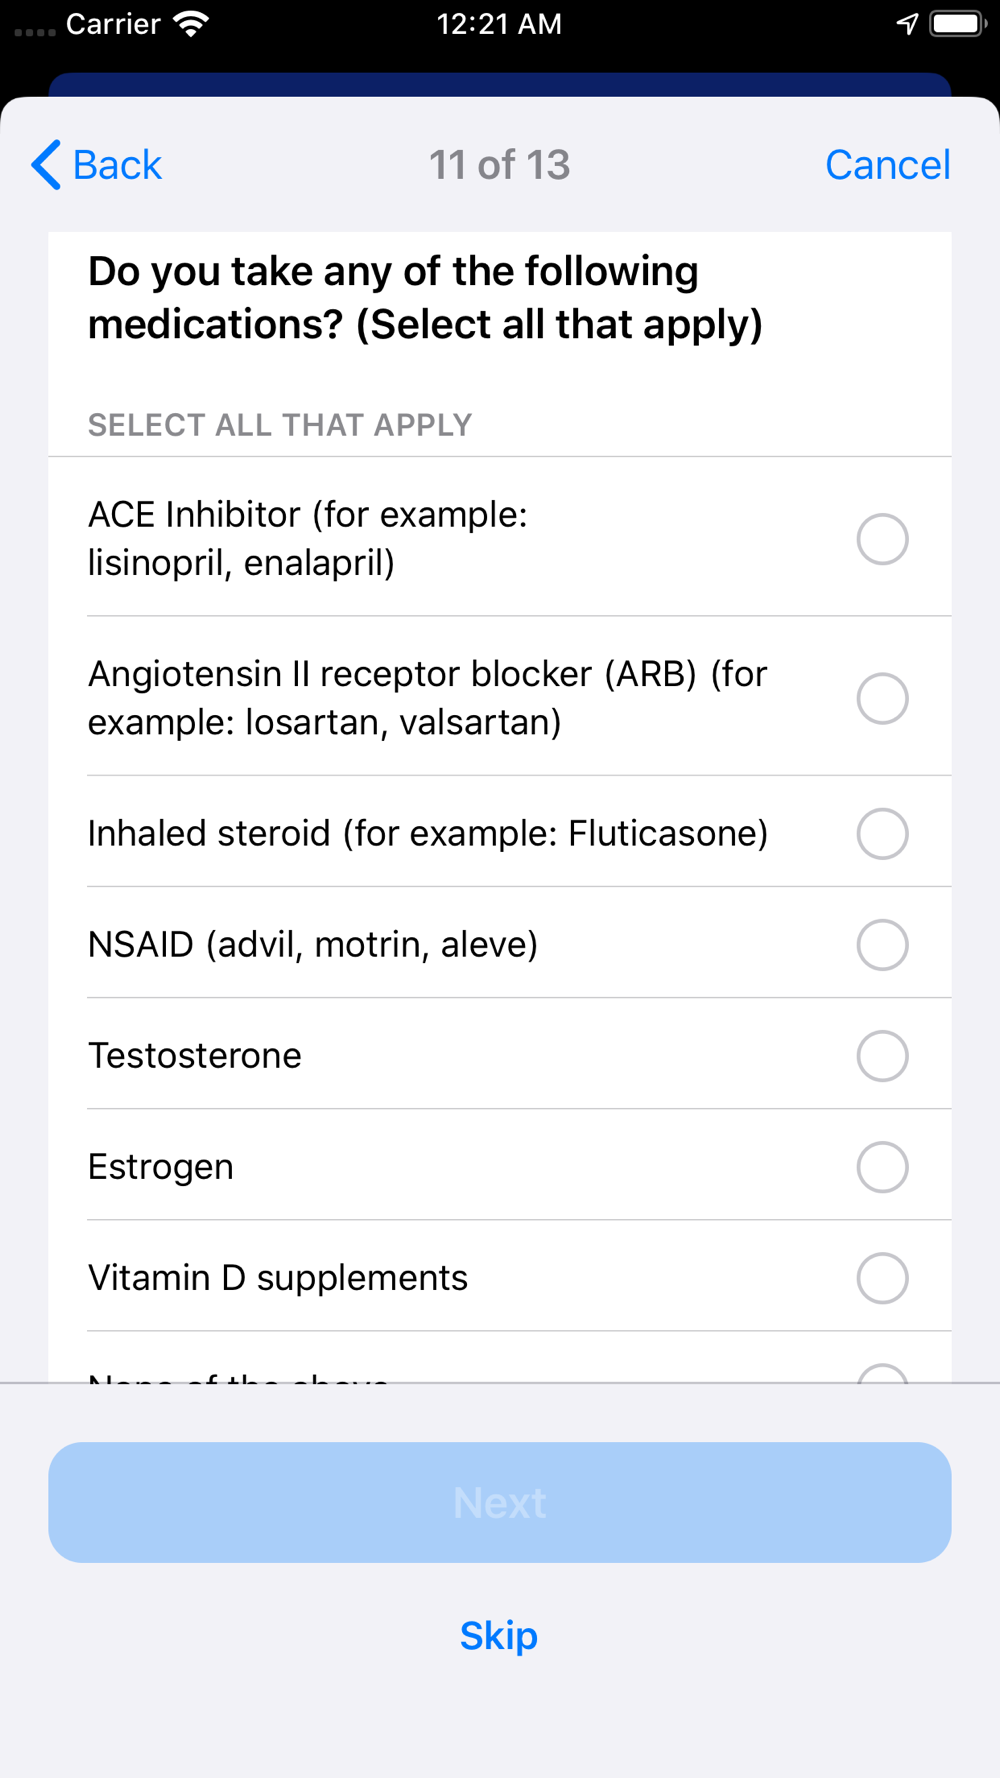Tap the Back chevron arrow icon

pyautogui.click(x=46, y=165)
